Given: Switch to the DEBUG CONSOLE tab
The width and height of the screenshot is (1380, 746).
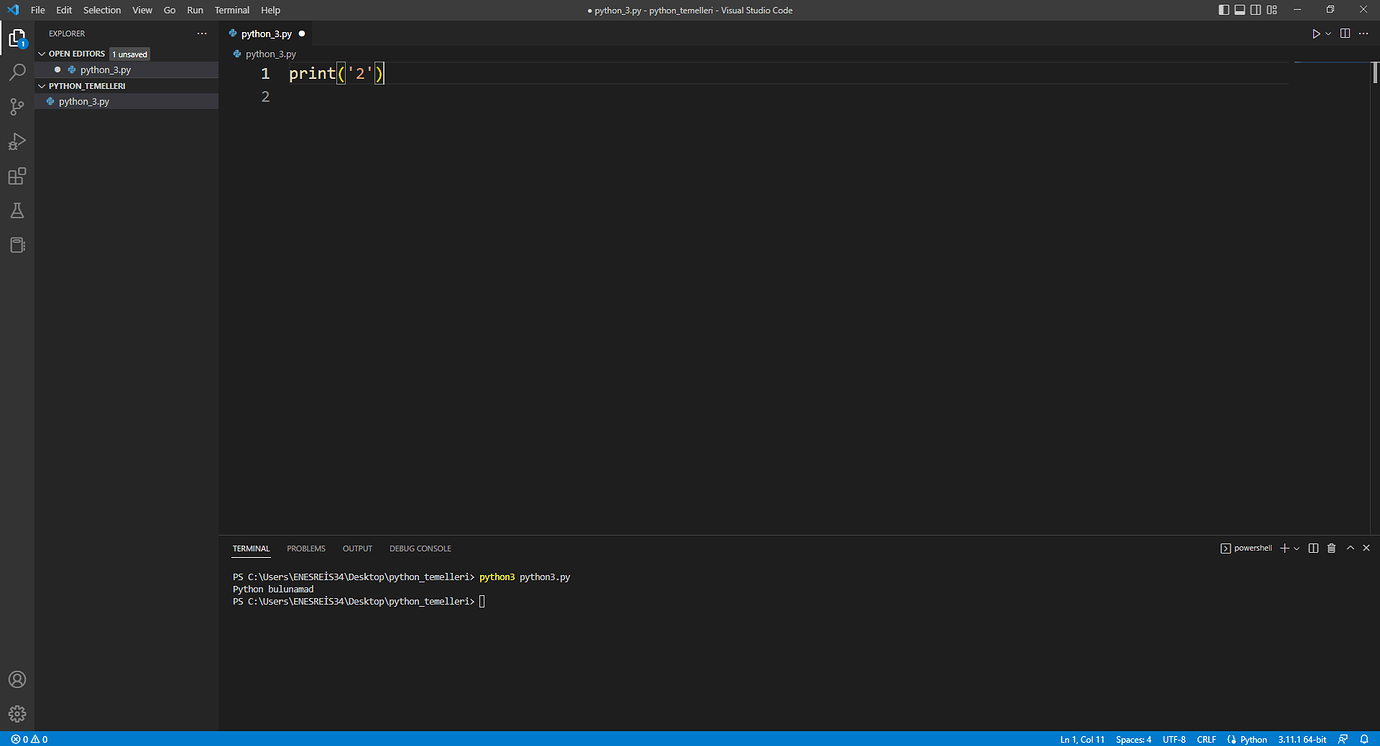Looking at the screenshot, I should click(419, 548).
